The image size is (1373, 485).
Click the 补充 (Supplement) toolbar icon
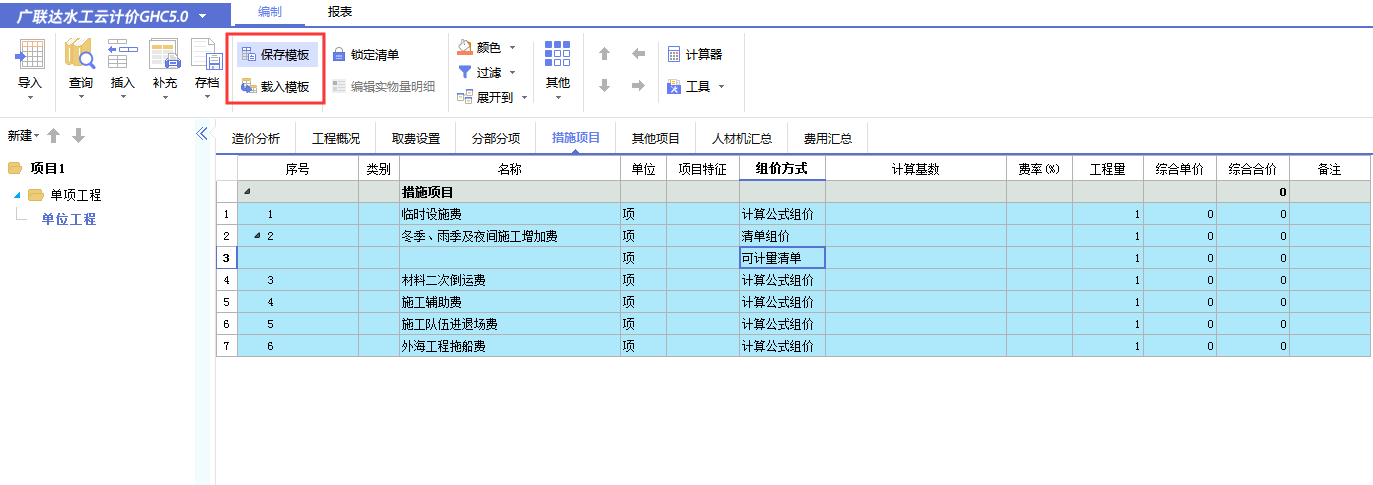pyautogui.click(x=164, y=55)
